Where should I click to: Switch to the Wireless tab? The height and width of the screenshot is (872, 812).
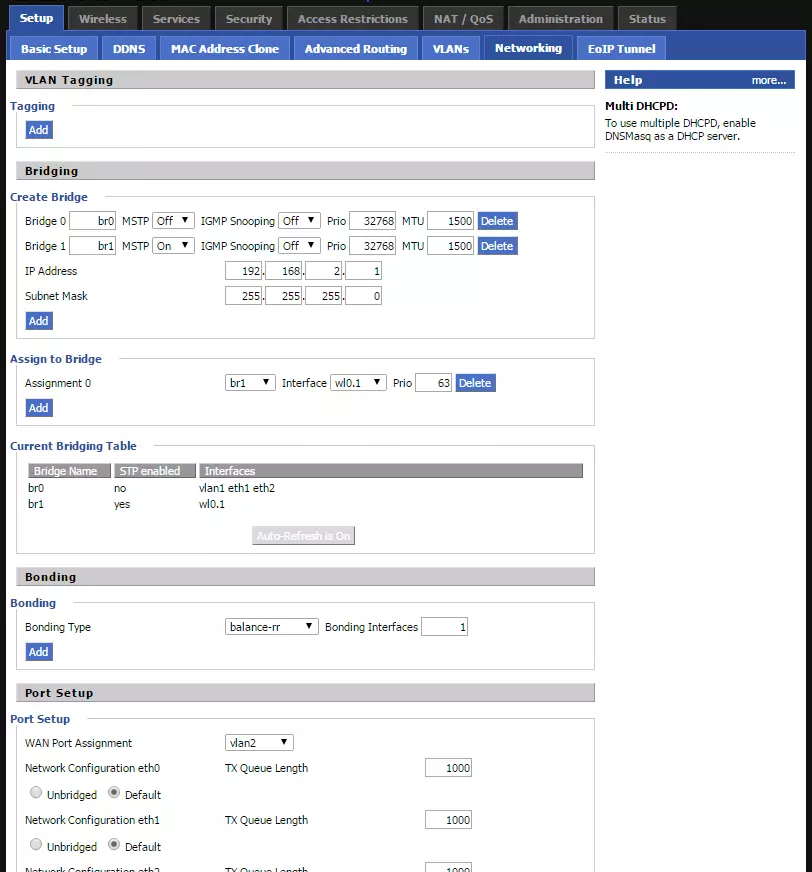[103, 17]
